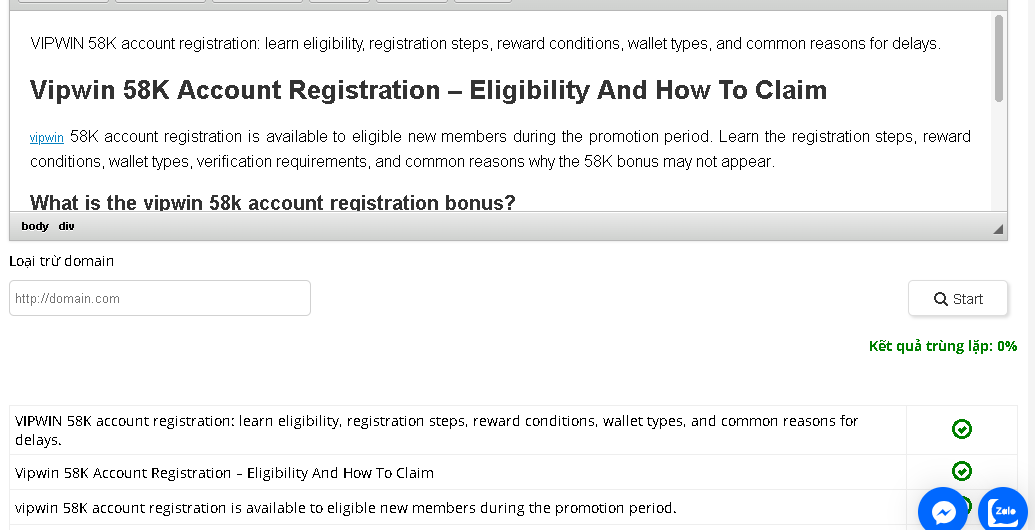The height and width of the screenshot is (530, 1035).
Task: Open the Zalo chat icon
Action: pyautogui.click(x=1003, y=512)
